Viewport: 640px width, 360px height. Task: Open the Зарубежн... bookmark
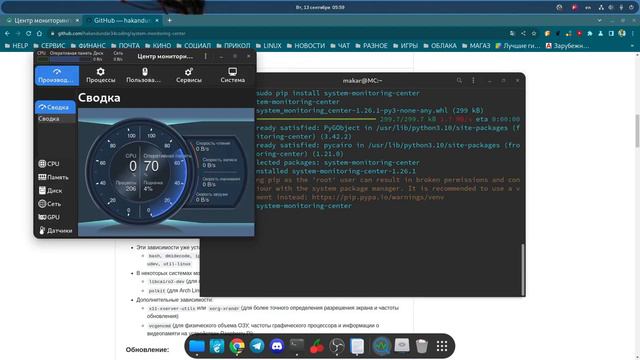[567, 46]
